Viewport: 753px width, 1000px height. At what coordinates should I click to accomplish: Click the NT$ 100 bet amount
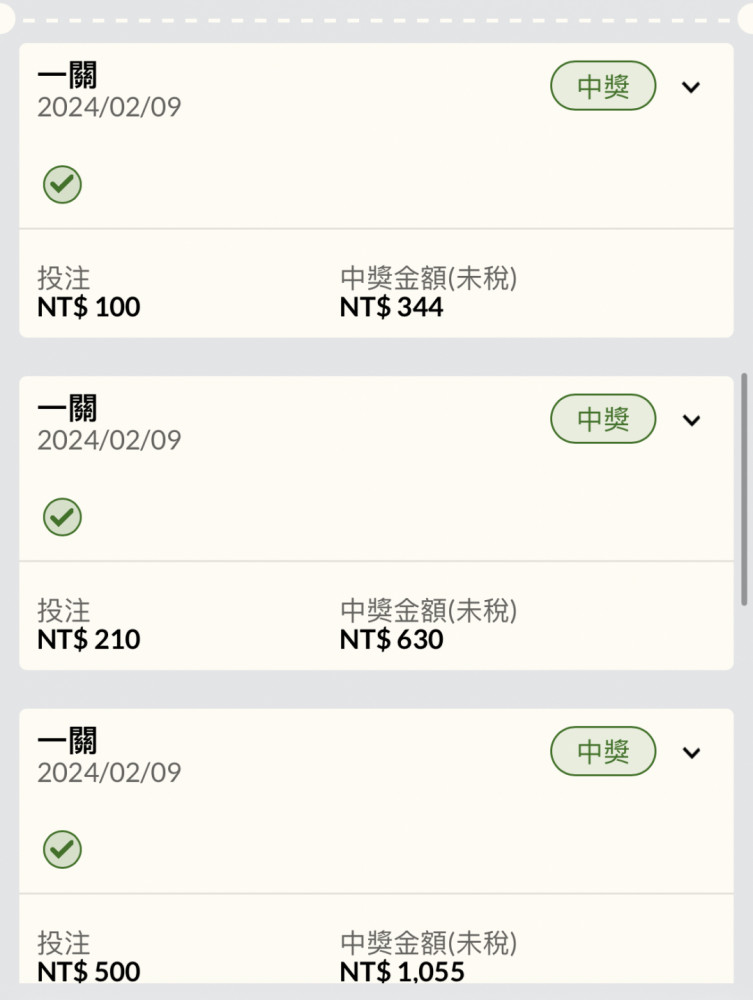coord(89,307)
